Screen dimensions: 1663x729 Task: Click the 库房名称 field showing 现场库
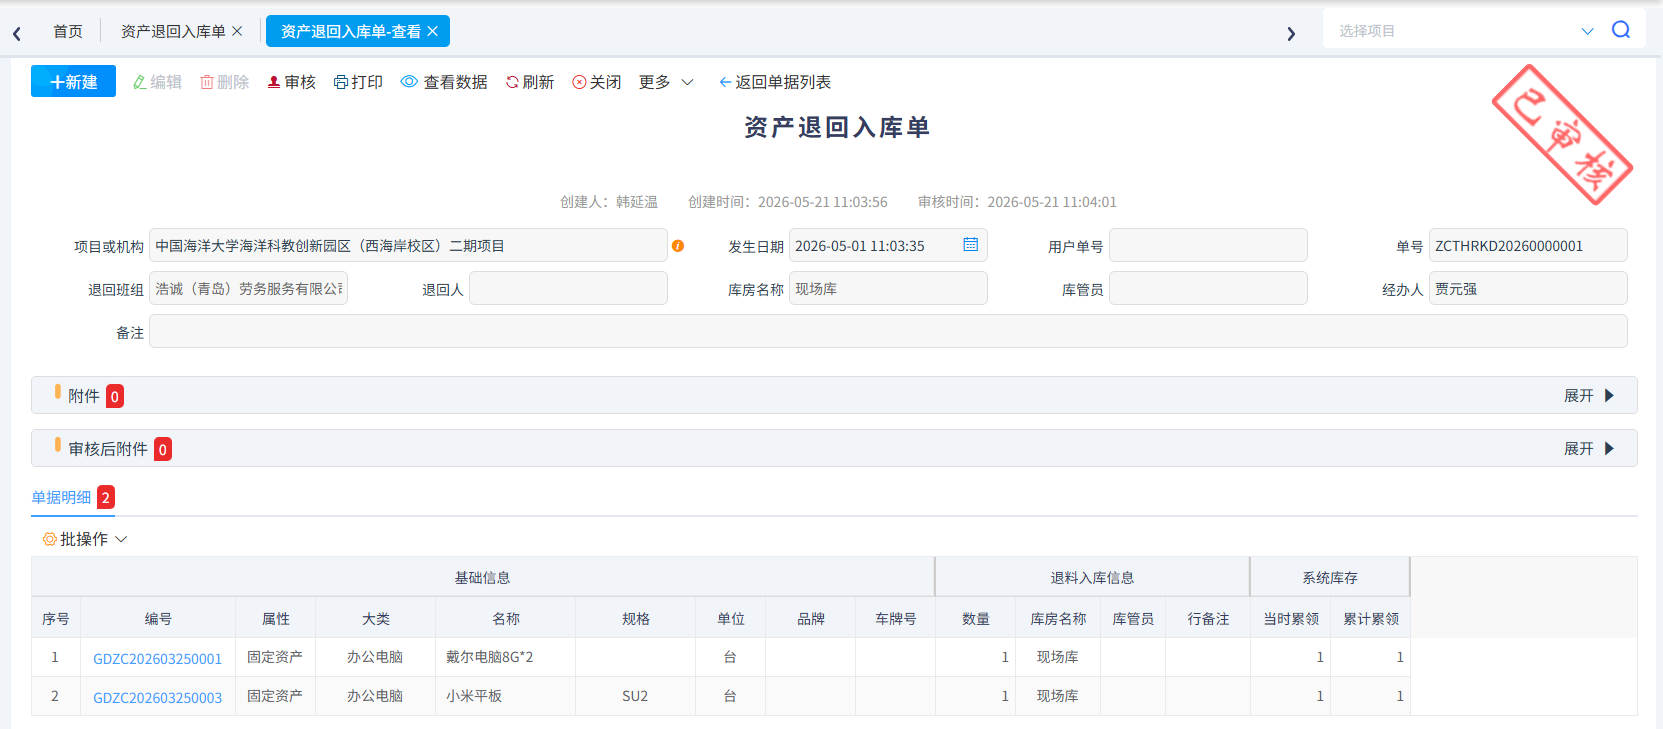pos(888,288)
